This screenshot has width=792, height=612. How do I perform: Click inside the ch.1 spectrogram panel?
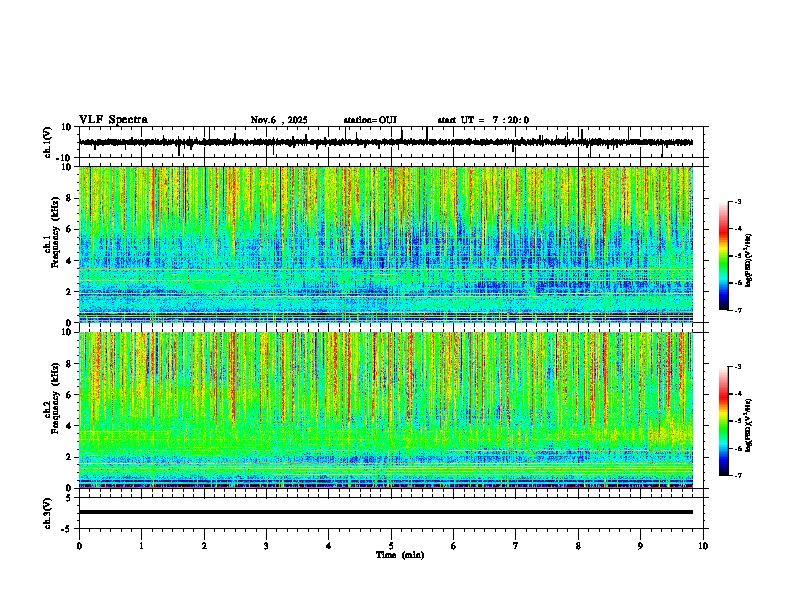pyautogui.click(x=386, y=244)
